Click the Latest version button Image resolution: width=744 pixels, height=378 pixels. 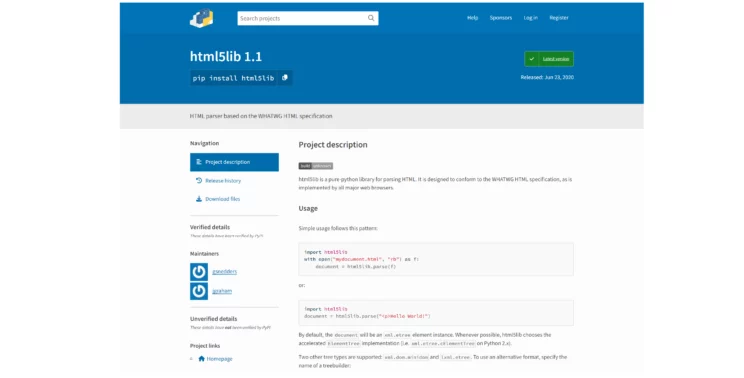click(549, 59)
